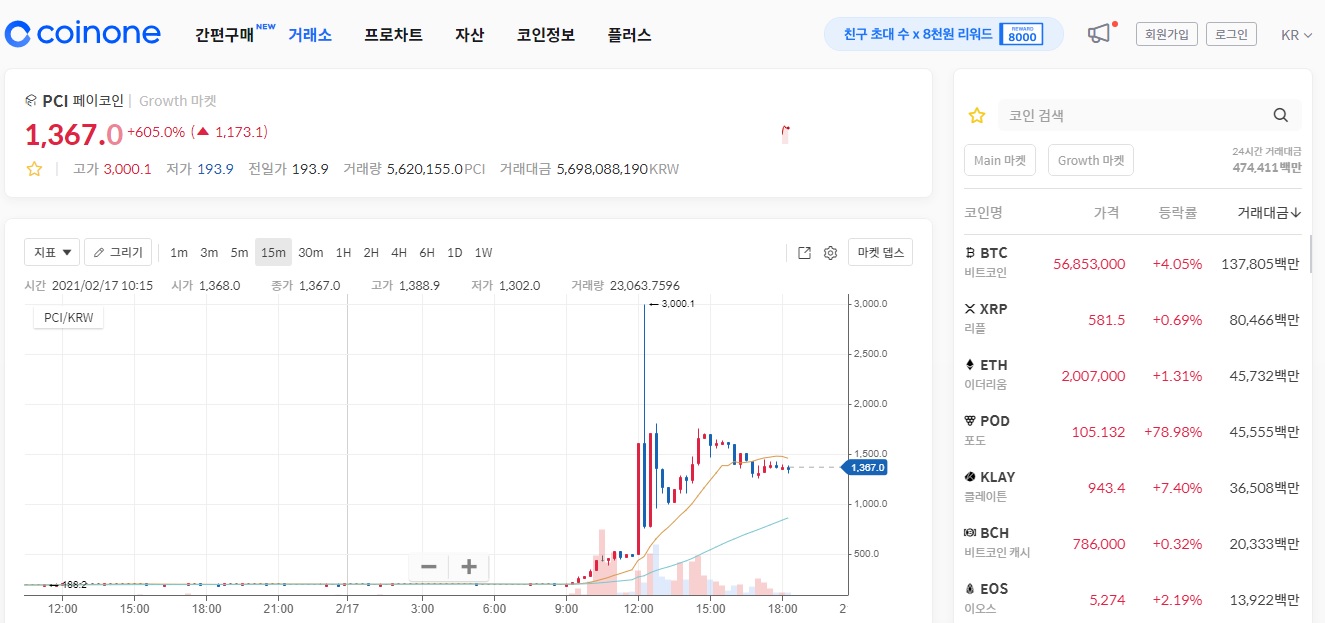This screenshot has height=623, width=1325.
Task: Select the 1m chart interval
Action: click(x=179, y=253)
